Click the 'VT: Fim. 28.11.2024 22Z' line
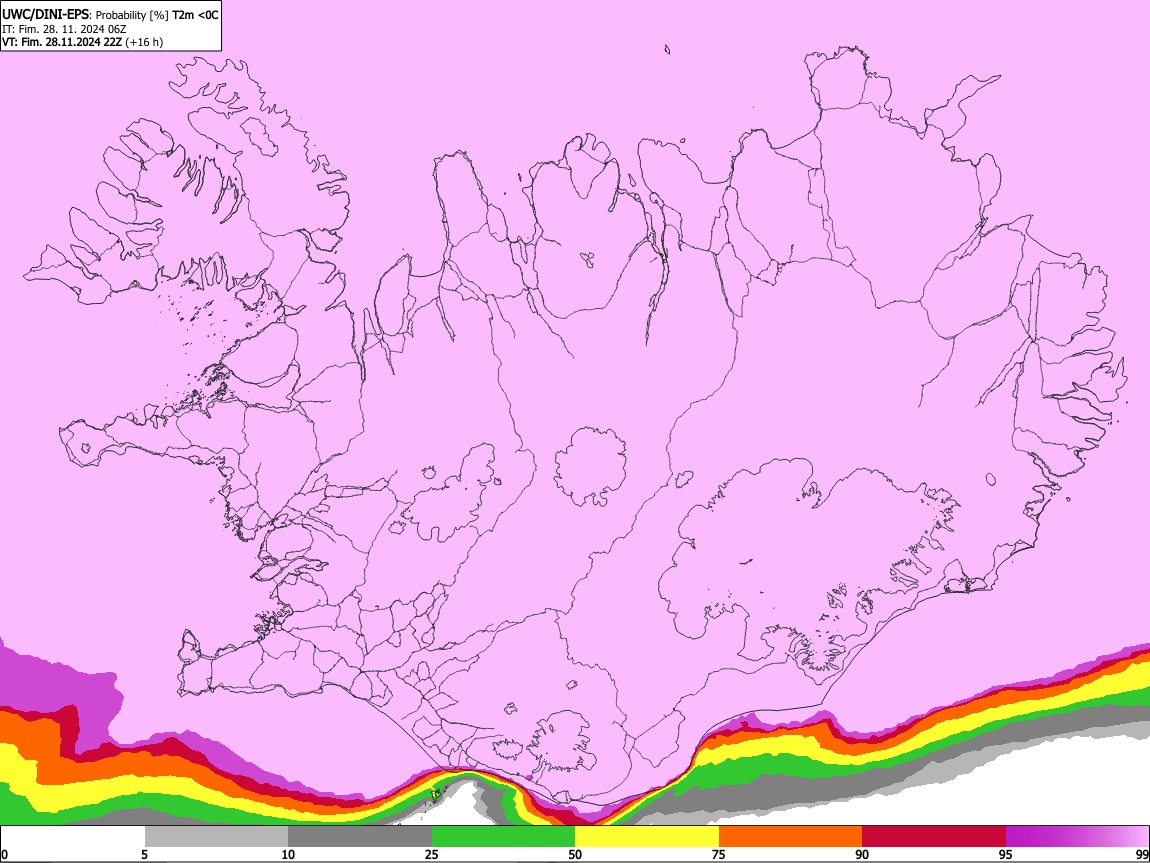This screenshot has width=1150, height=863. [x=62, y=42]
